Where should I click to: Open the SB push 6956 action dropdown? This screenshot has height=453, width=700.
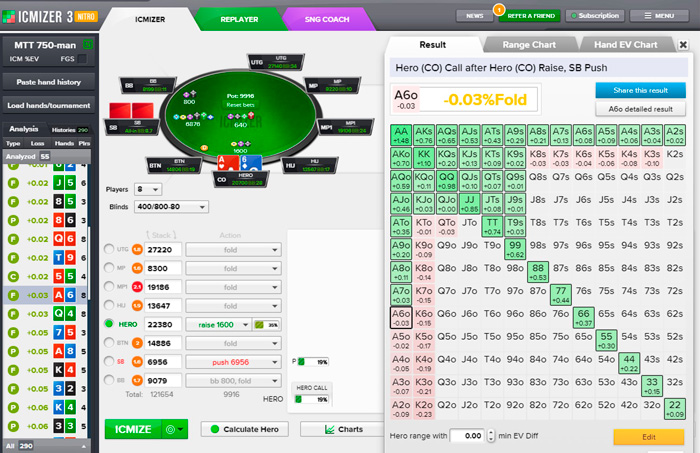click(233, 362)
